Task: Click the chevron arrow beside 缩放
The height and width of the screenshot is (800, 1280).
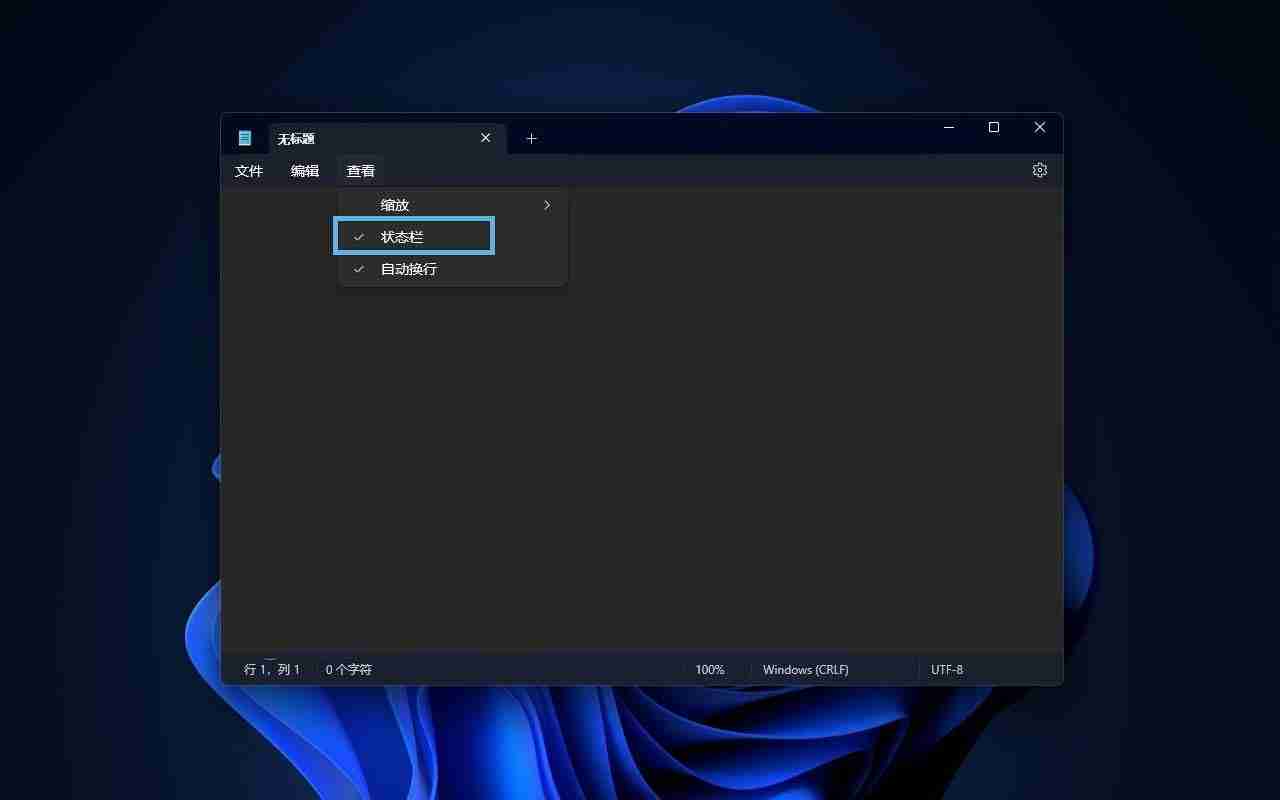Action: [546, 204]
